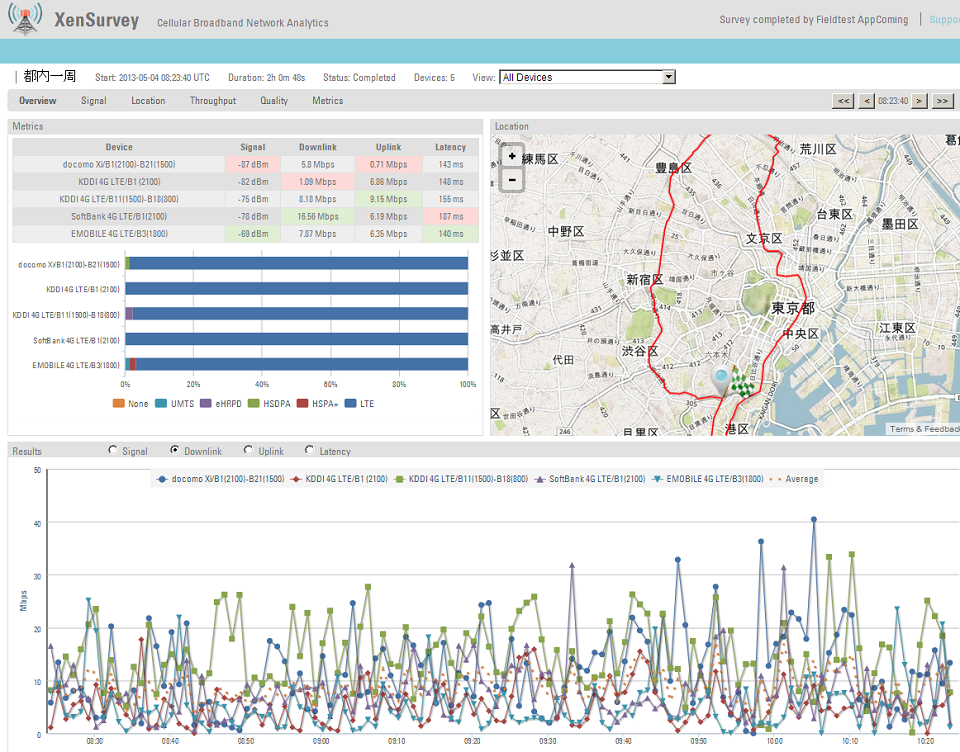Open the Location tab

pyautogui.click(x=148, y=101)
